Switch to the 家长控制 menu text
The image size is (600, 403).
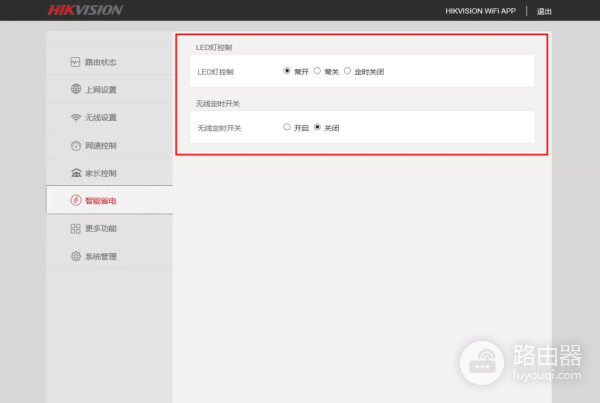click(101, 173)
